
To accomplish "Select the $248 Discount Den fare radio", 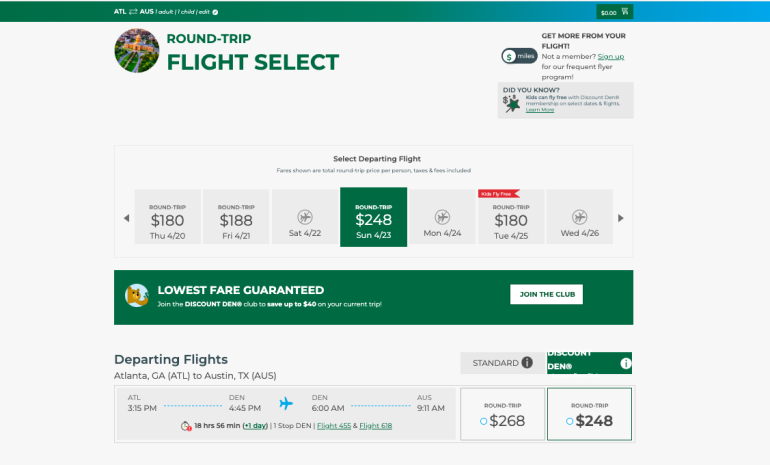I will click(570, 421).
